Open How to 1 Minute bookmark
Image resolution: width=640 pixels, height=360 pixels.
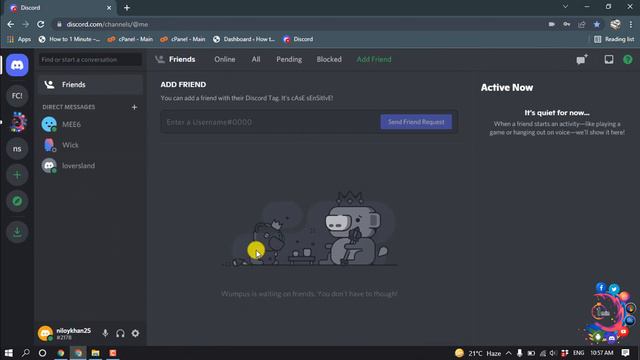click(69, 39)
